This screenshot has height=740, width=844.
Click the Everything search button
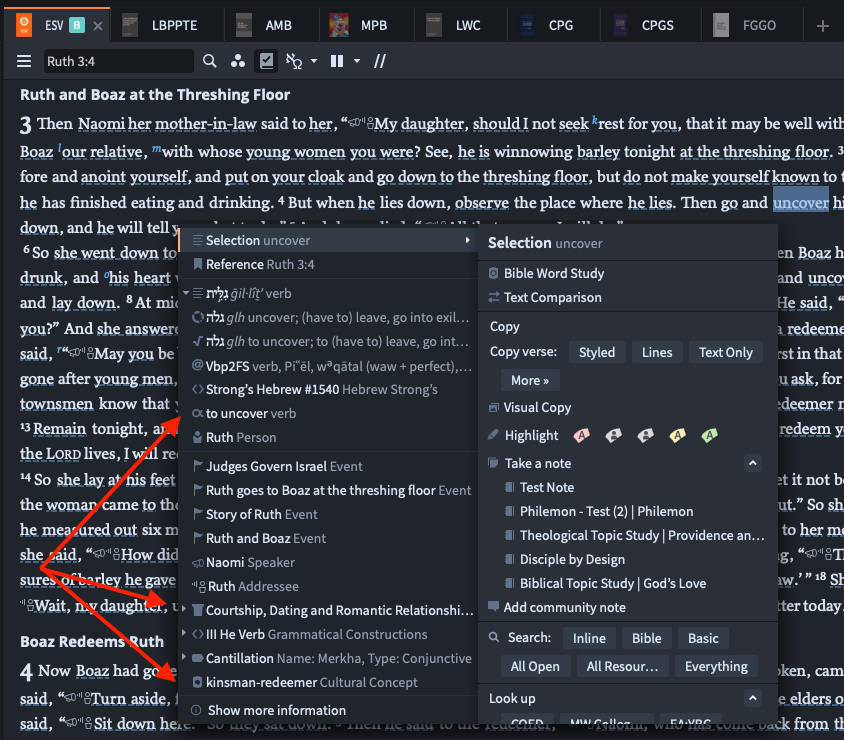[x=716, y=667]
